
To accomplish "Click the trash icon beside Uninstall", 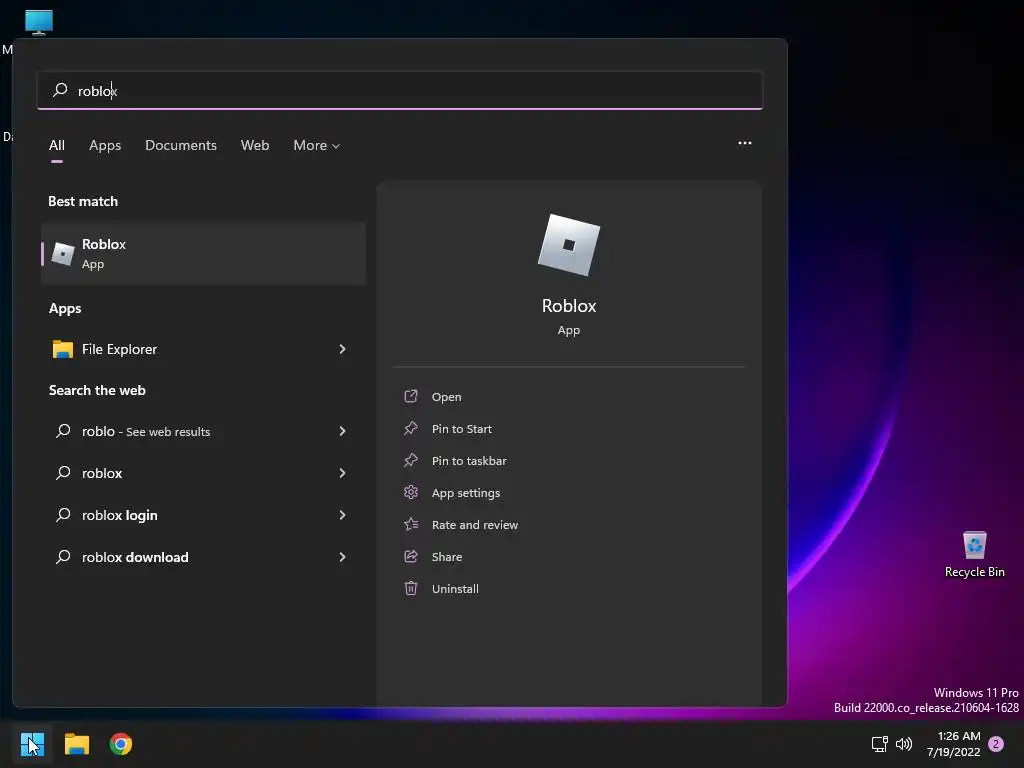I will click(411, 588).
